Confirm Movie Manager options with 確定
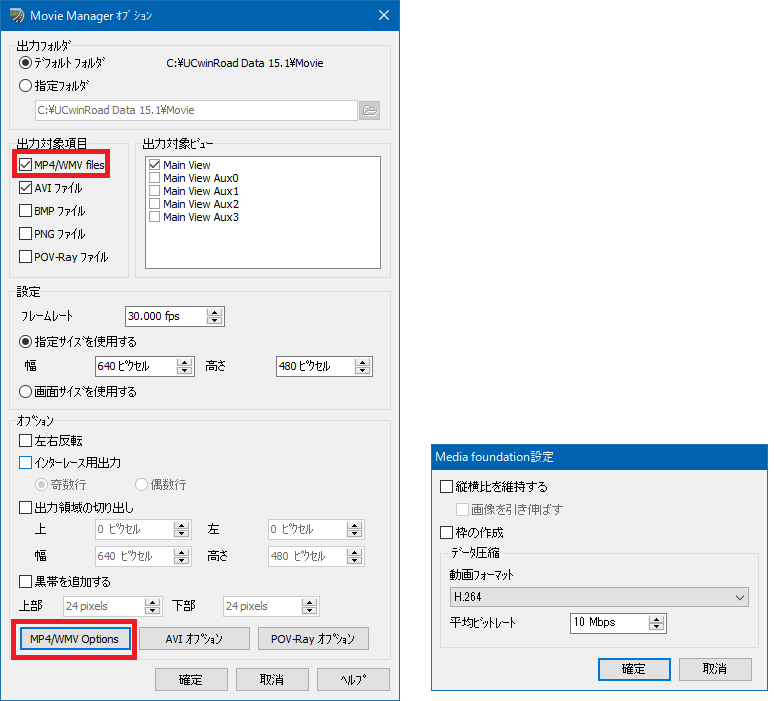 191,680
